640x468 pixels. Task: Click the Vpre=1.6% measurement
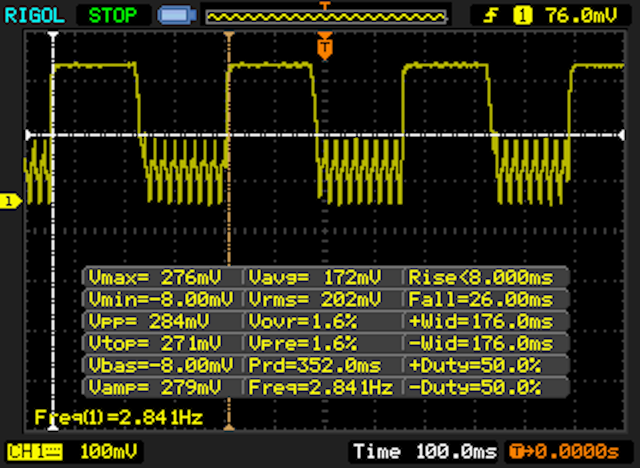[303, 343]
